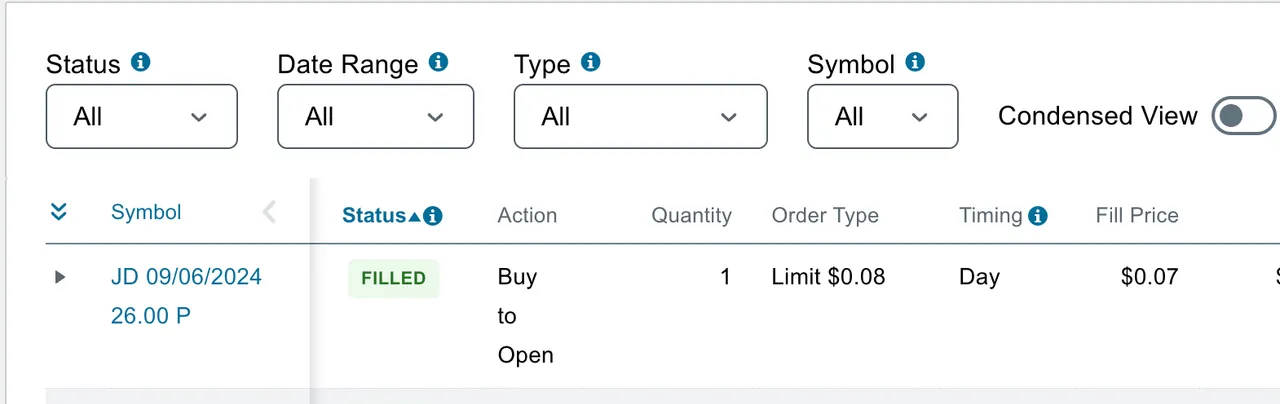Toggle the Condensed View switch
The height and width of the screenshot is (404, 1280).
(x=1244, y=116)
